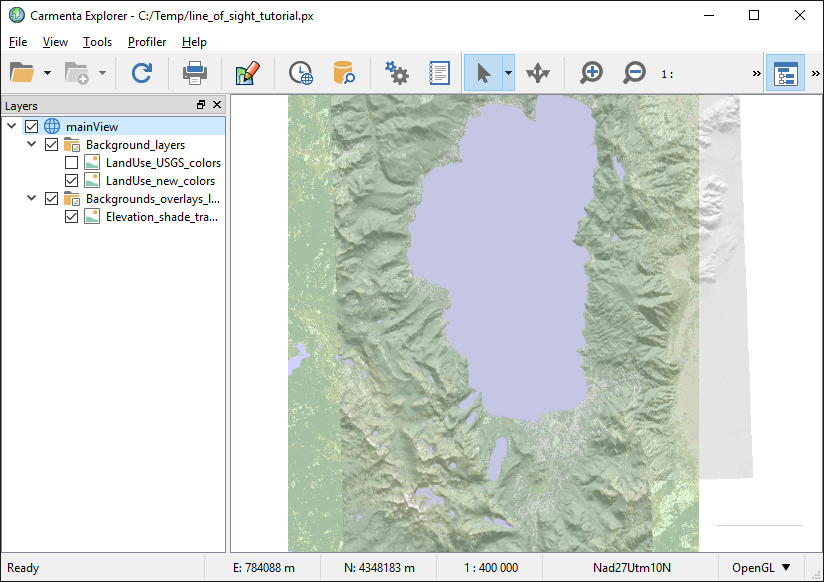Open the Tools menu
The width and height of the screenshot is (824, 582).
97,42
